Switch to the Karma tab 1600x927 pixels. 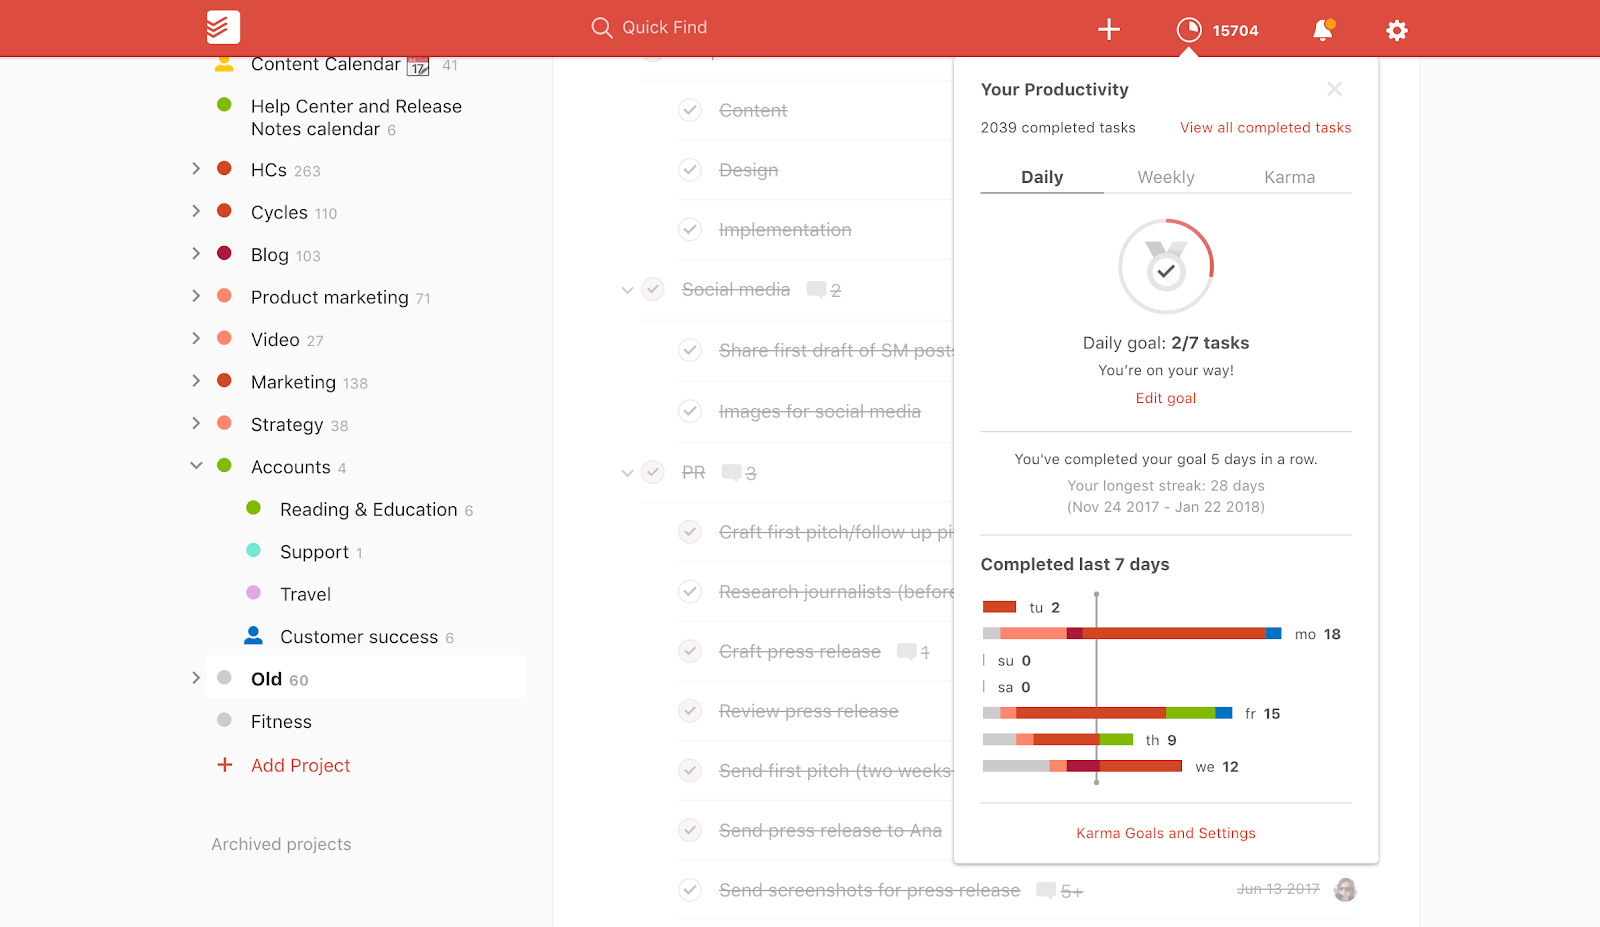[x=1289, y=177]
